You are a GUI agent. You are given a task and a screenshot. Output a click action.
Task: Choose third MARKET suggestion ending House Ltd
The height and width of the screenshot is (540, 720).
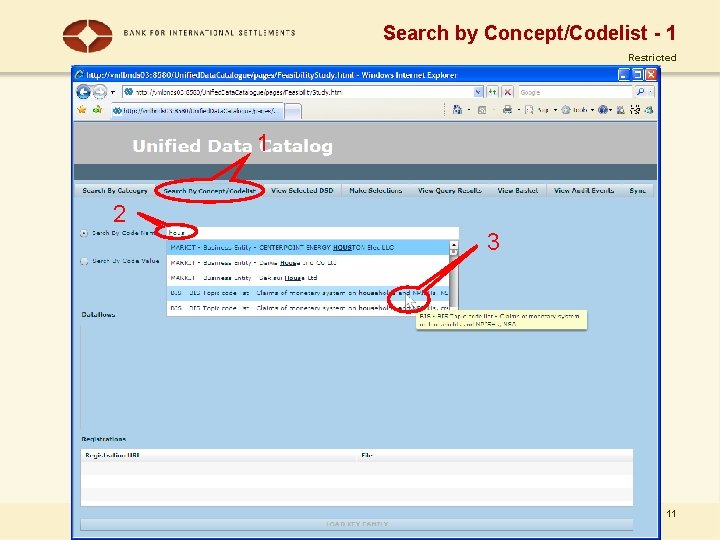[x=308, y=278]
